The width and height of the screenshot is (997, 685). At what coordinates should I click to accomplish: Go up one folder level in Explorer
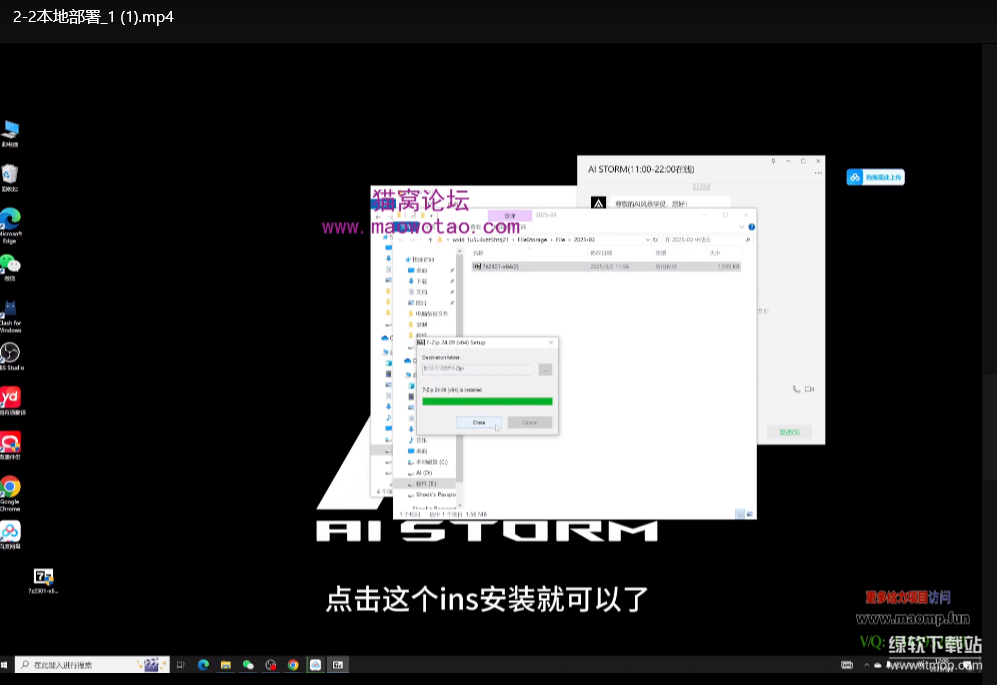[430, 240]
